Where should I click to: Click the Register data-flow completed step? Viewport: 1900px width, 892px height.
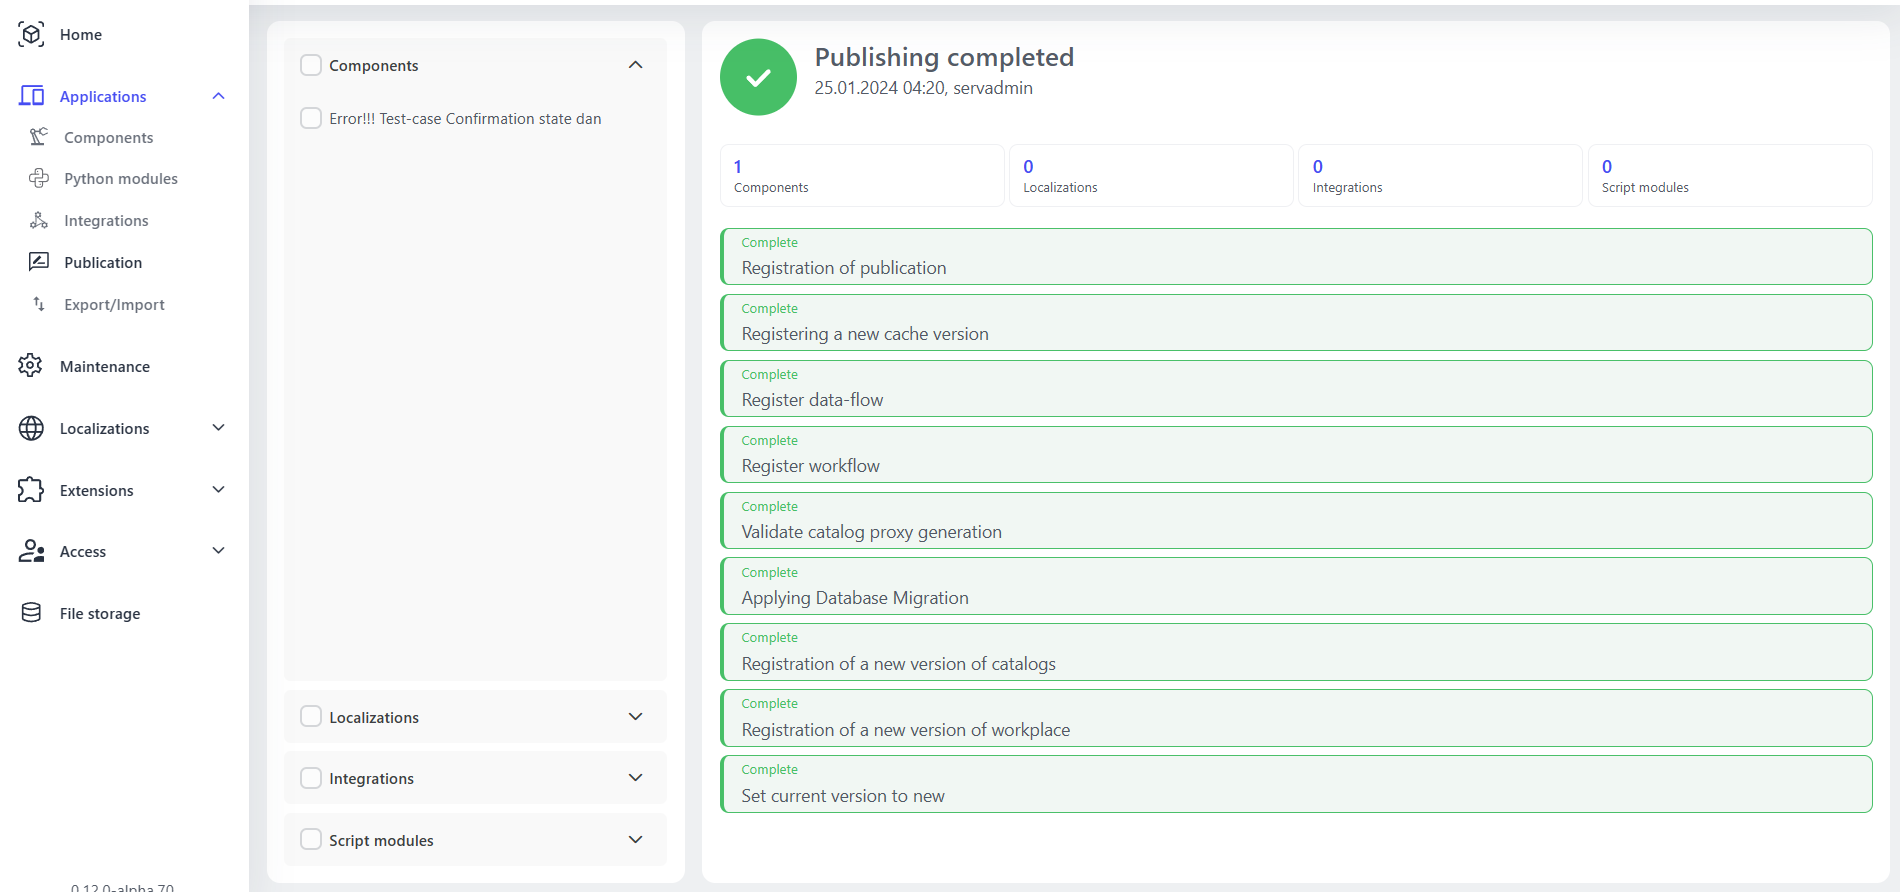point(1295,389)
